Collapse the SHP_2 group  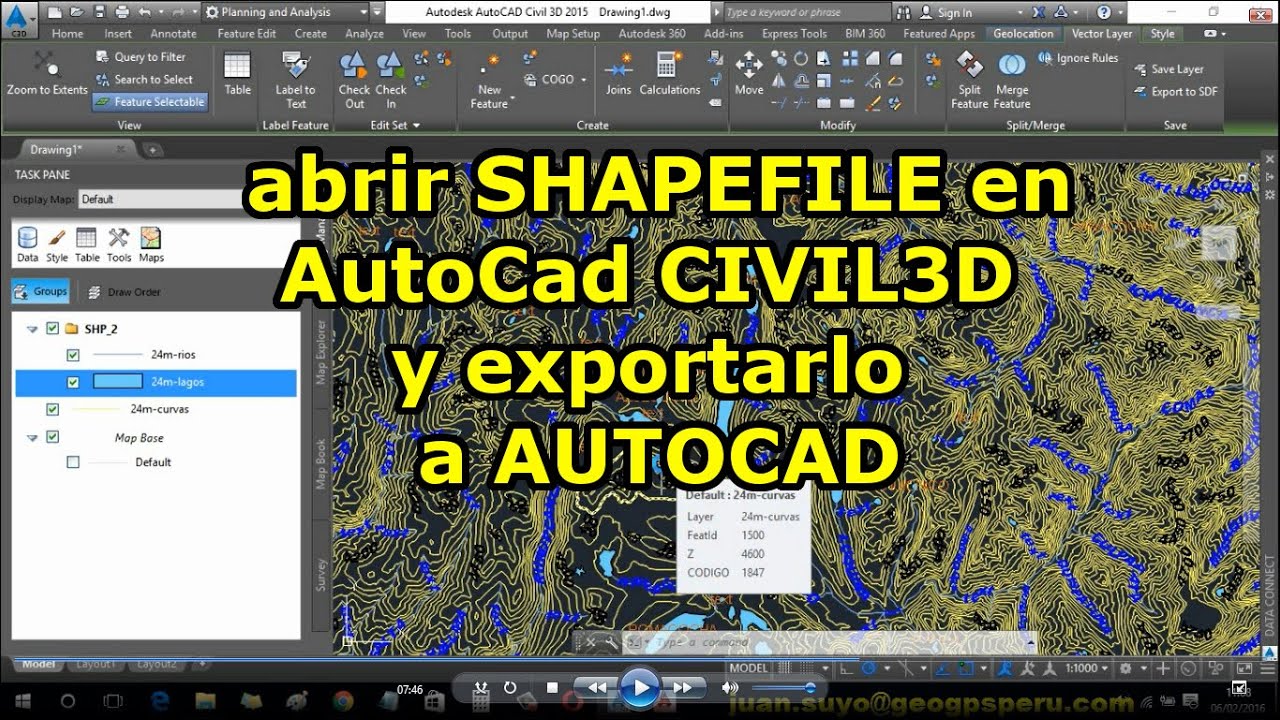32,328
